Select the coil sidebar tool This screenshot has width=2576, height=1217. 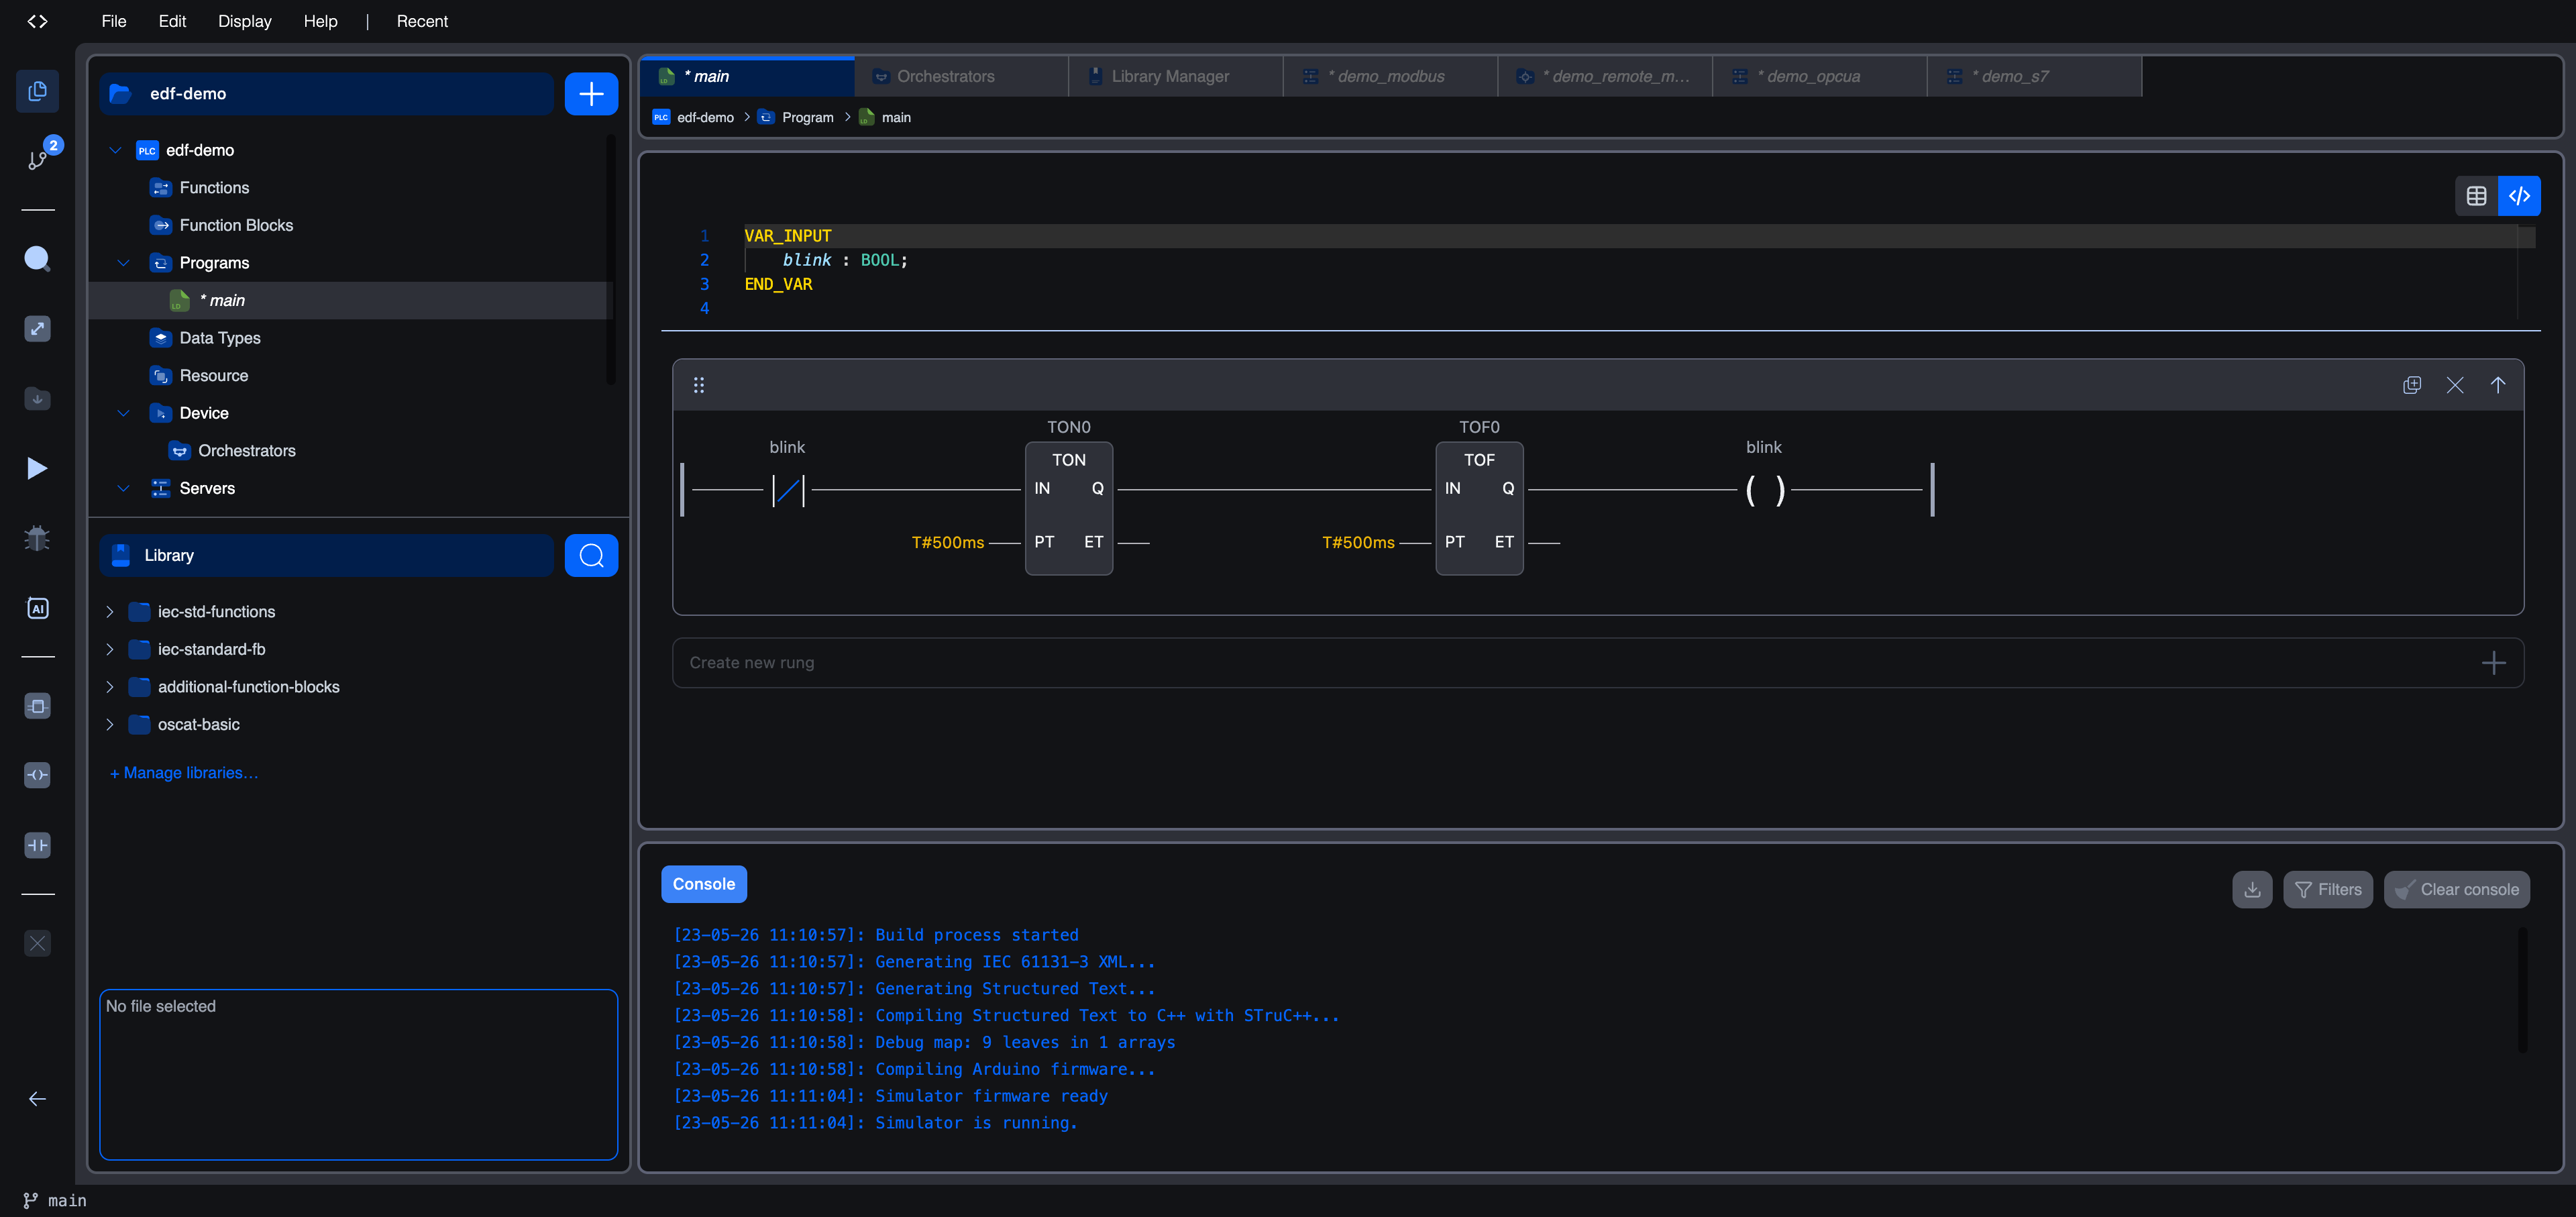37,775
